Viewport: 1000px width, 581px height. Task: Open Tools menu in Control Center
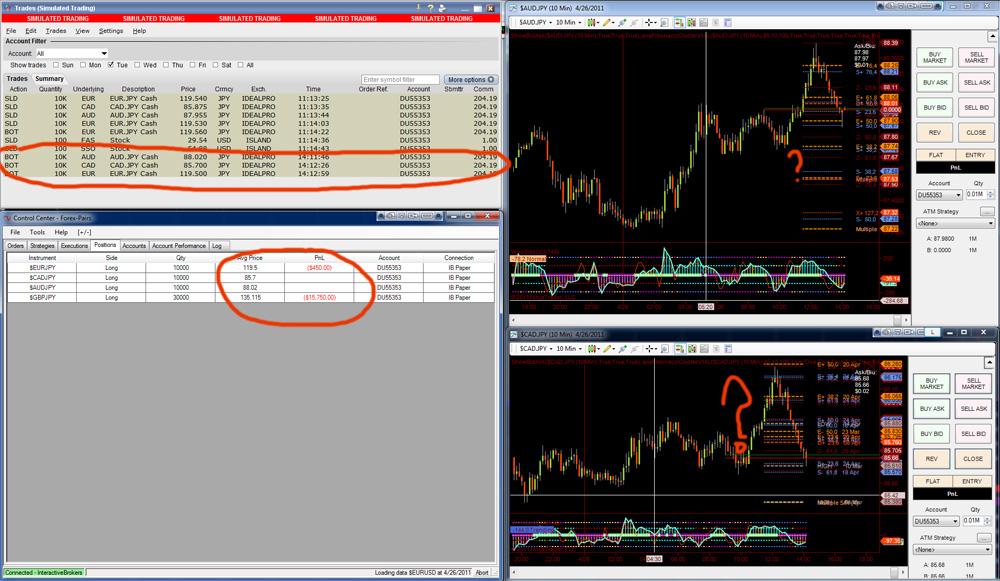37,232
